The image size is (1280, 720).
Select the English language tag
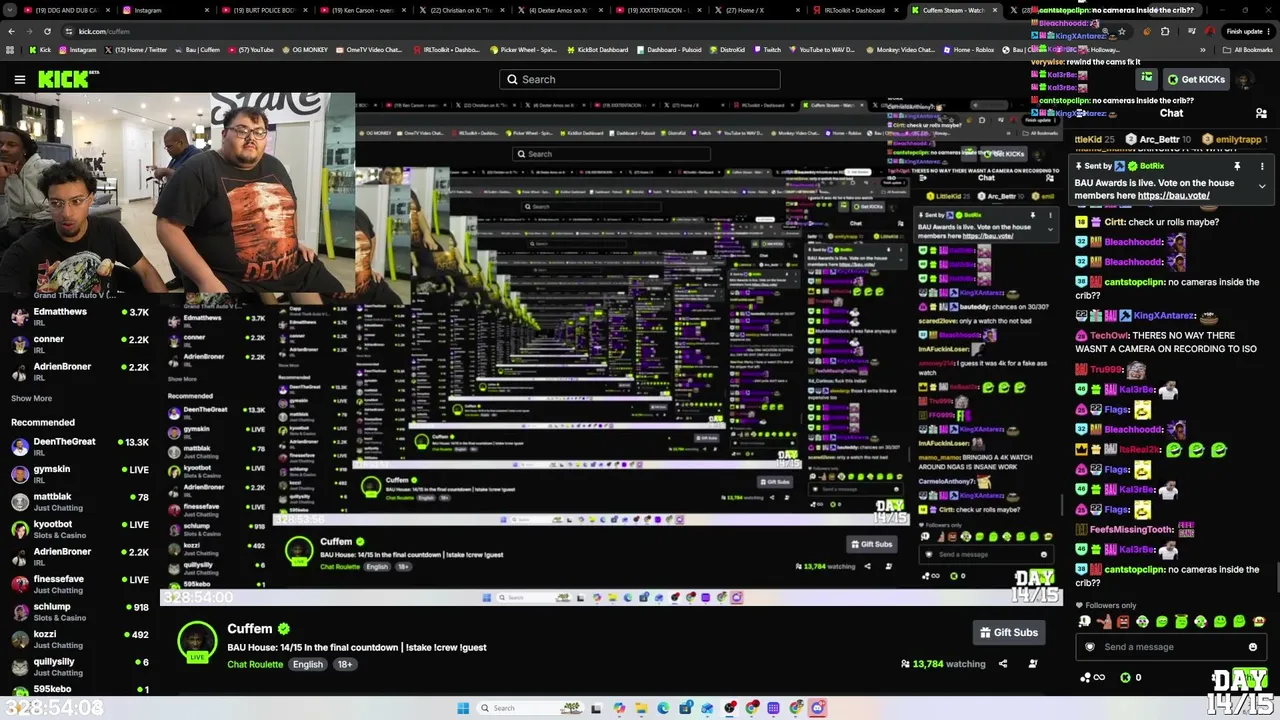pyautogui.click(x=308, y=665)
